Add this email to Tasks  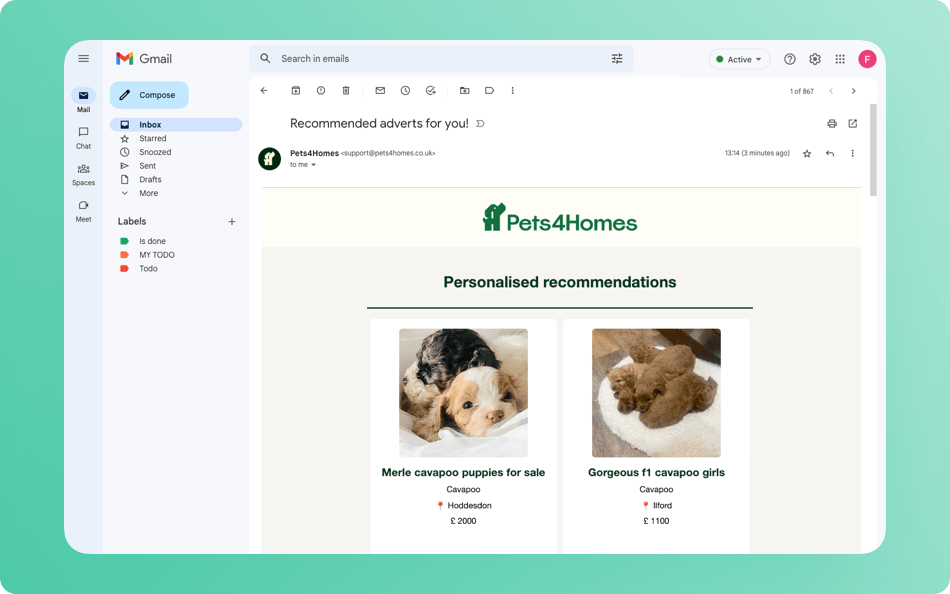coord(431,91)
